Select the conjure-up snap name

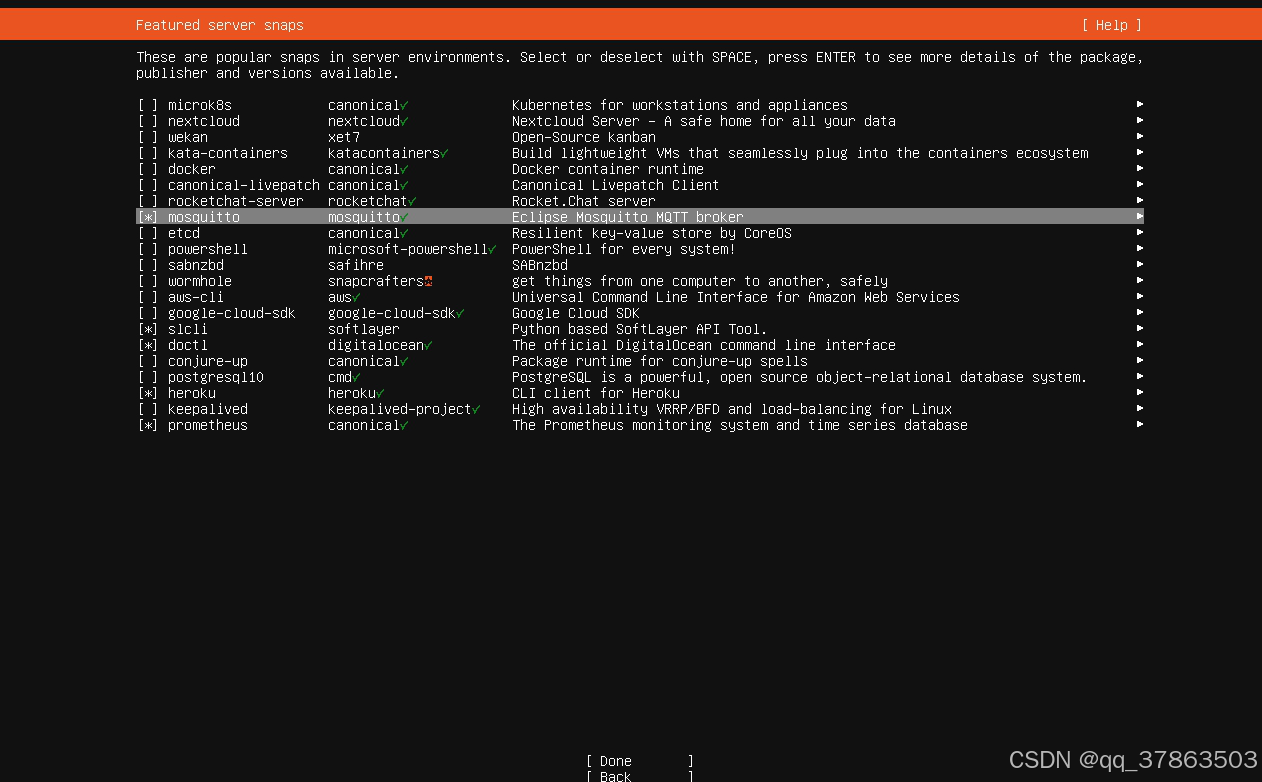(x=208, y=361)
